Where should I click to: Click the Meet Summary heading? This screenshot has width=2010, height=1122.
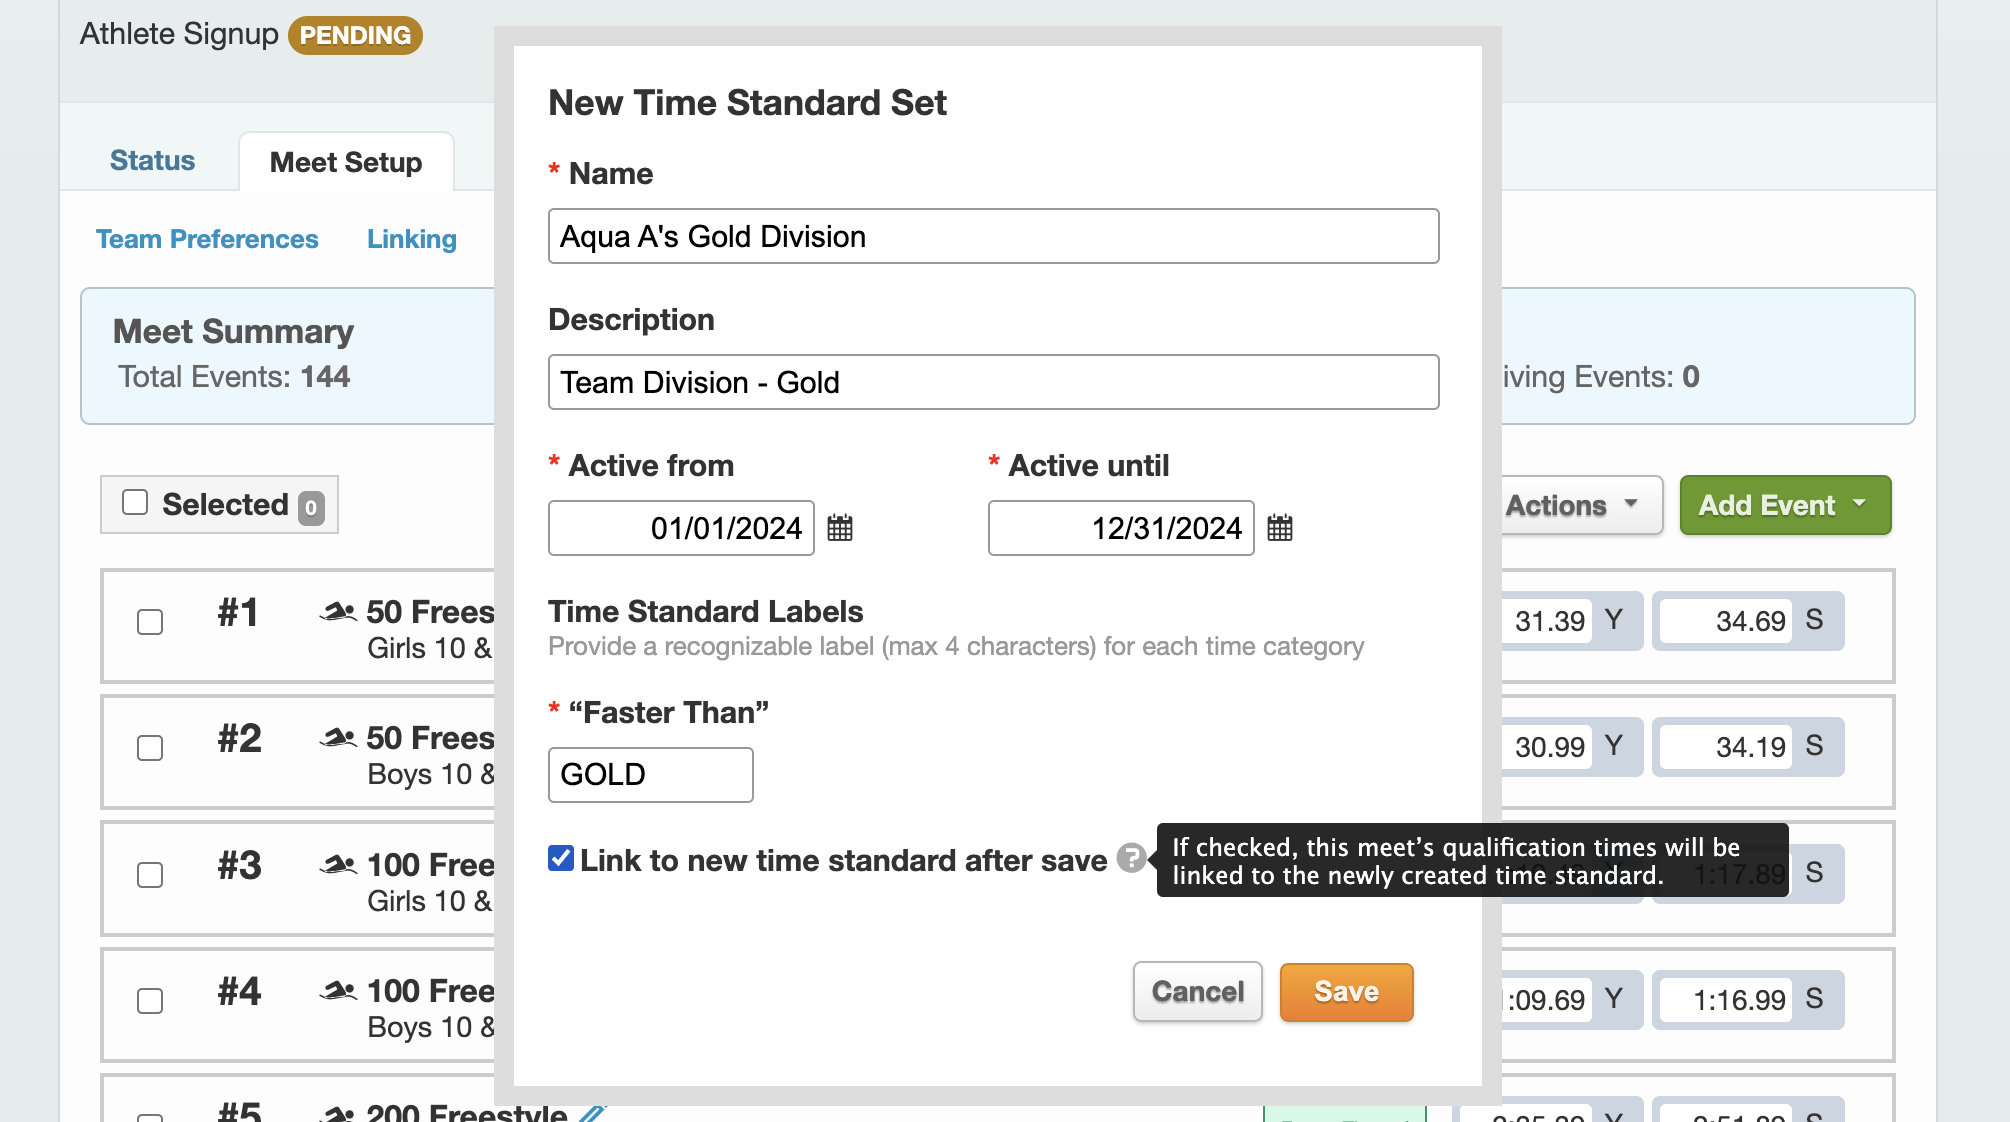point(233,331)
